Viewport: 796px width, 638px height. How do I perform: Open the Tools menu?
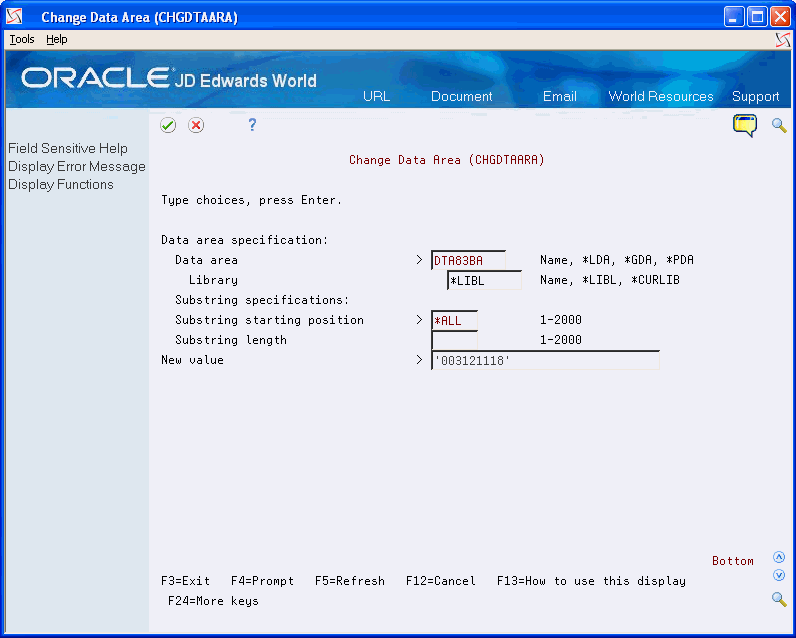(x=22, y=39)
